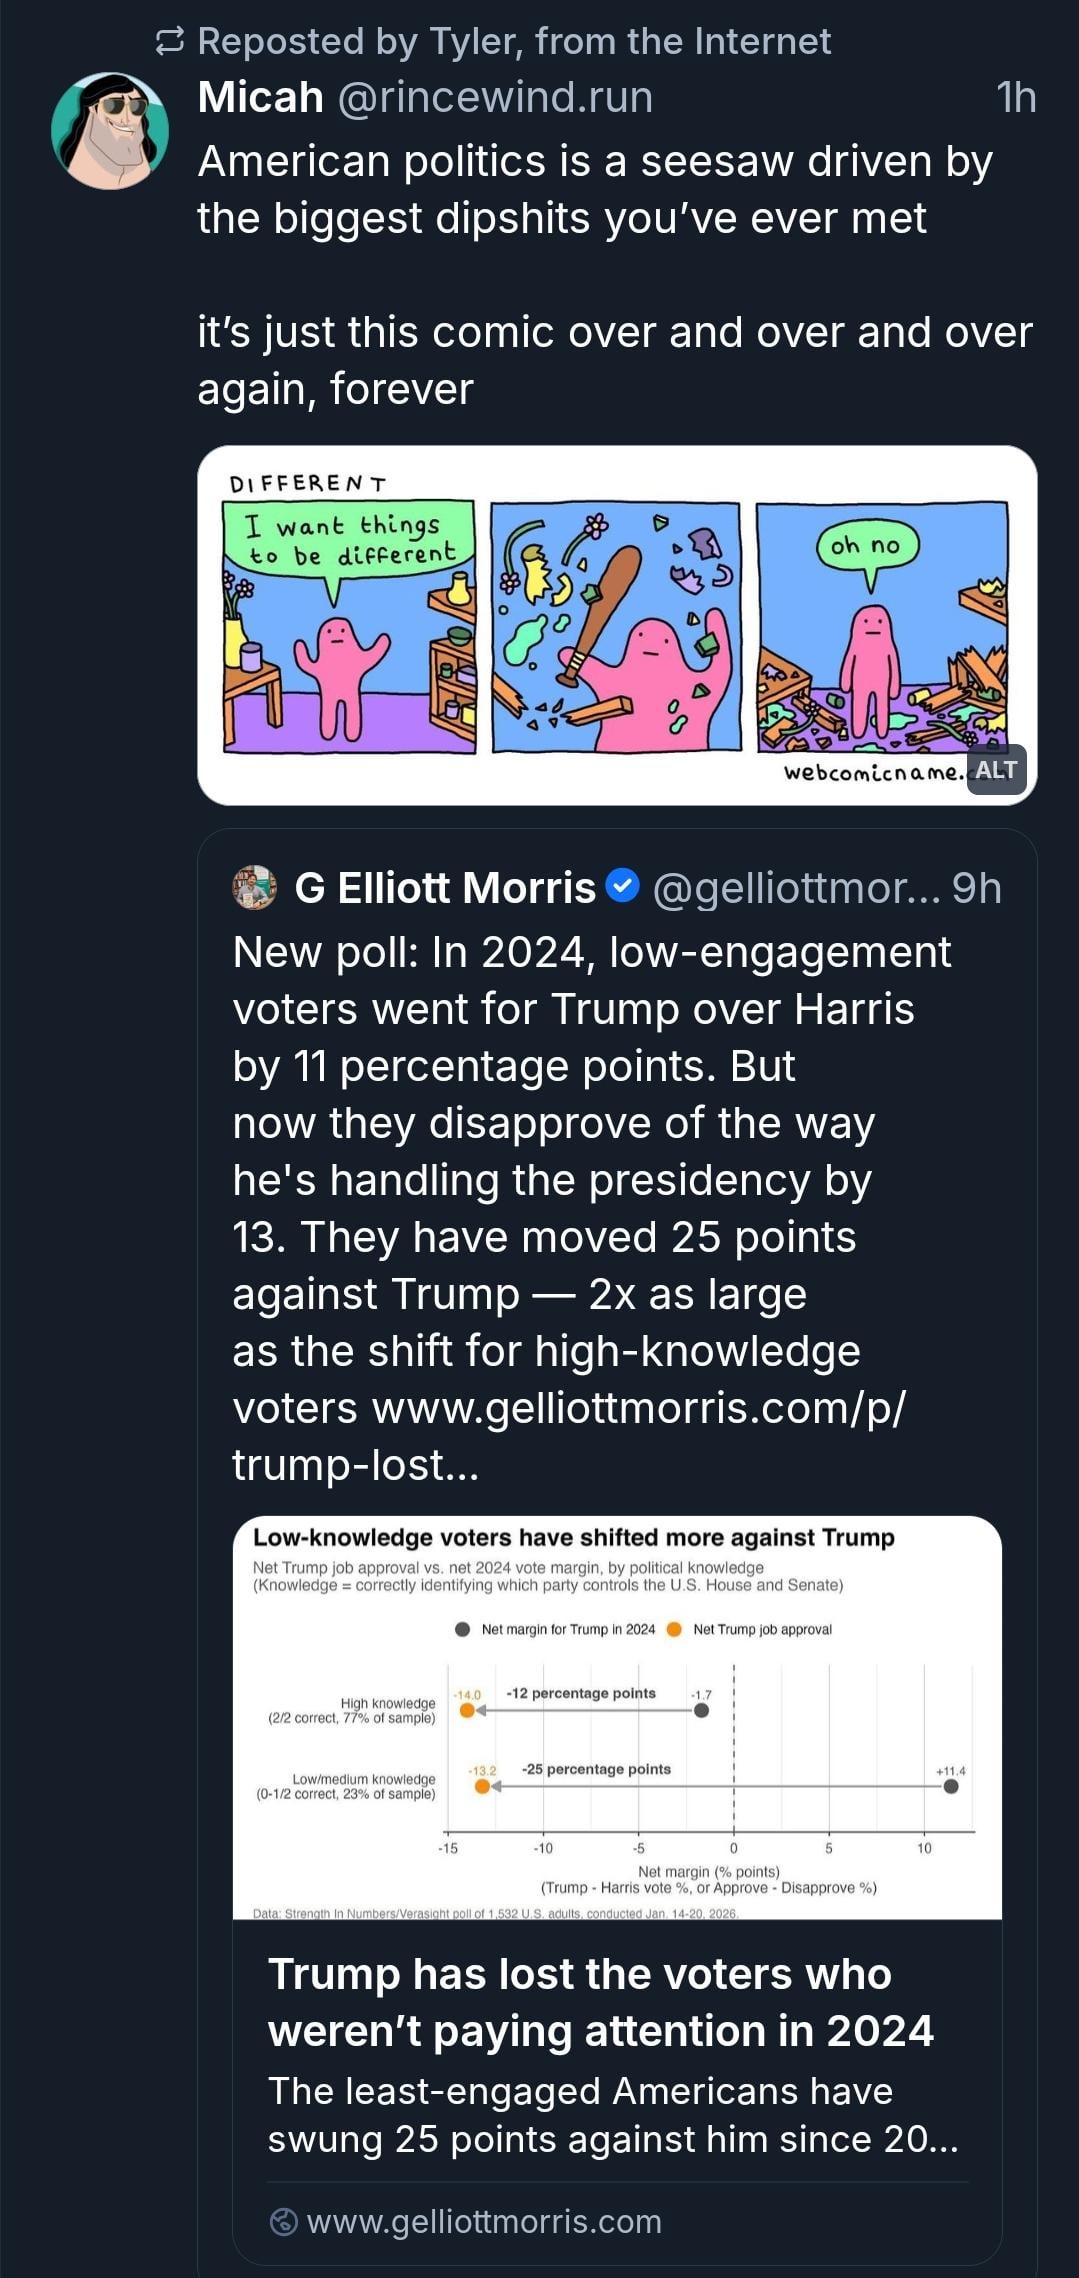Click the 1h timestamp on Micah's post
1079x2278 pixels.
coord(1016,98)
